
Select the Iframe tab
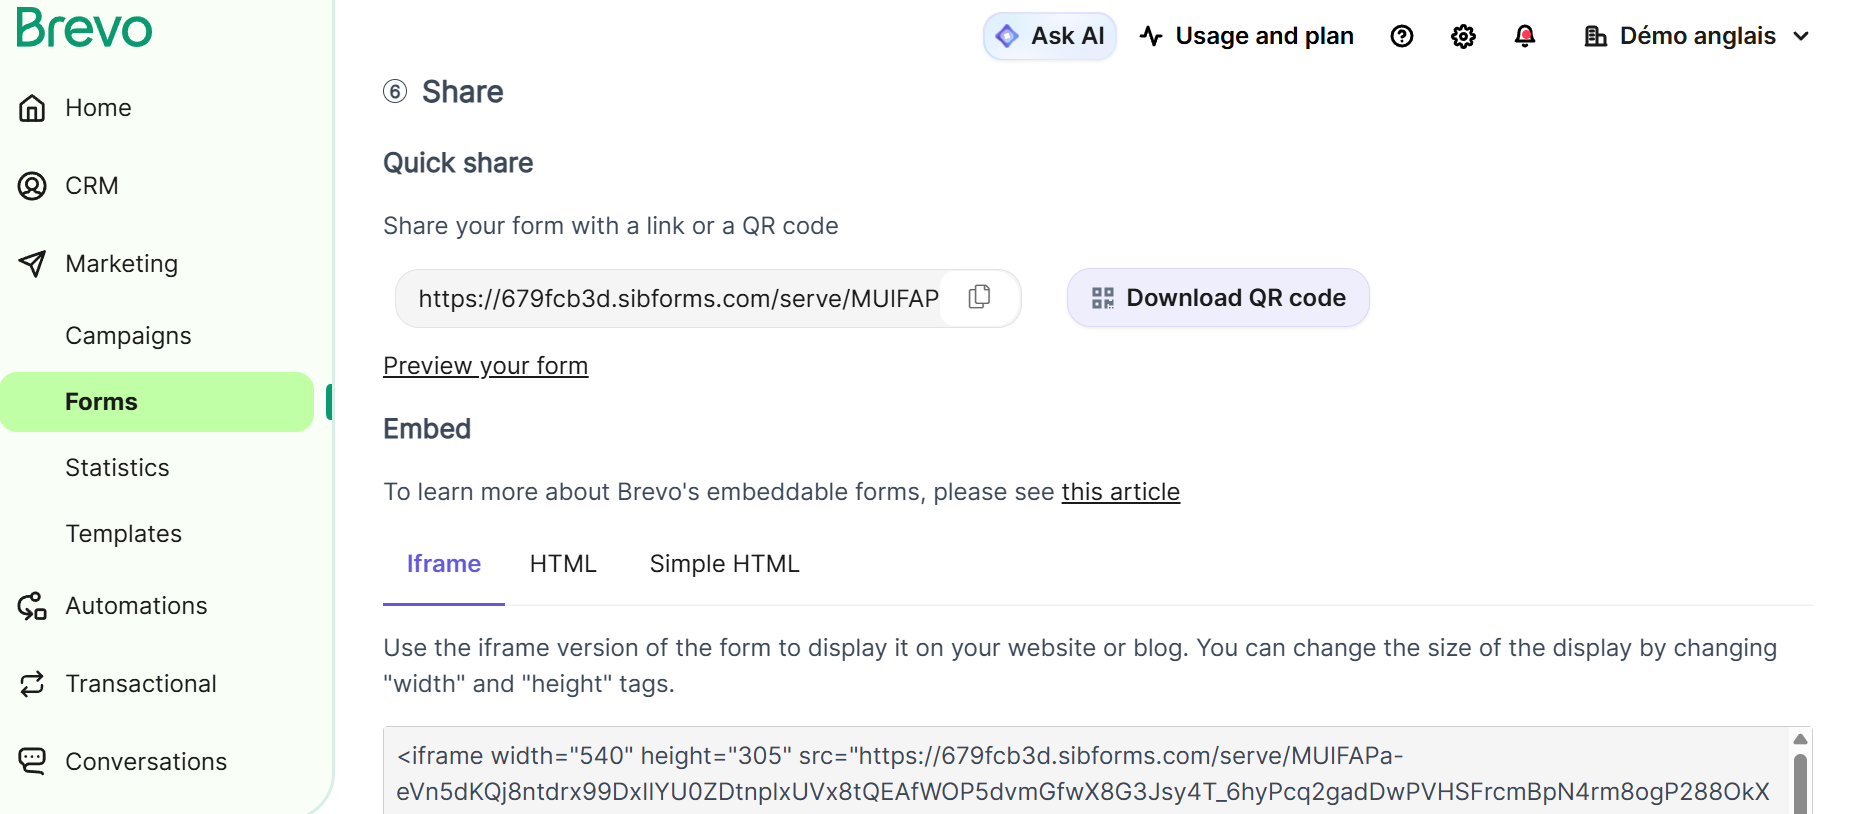pos(443,564)
